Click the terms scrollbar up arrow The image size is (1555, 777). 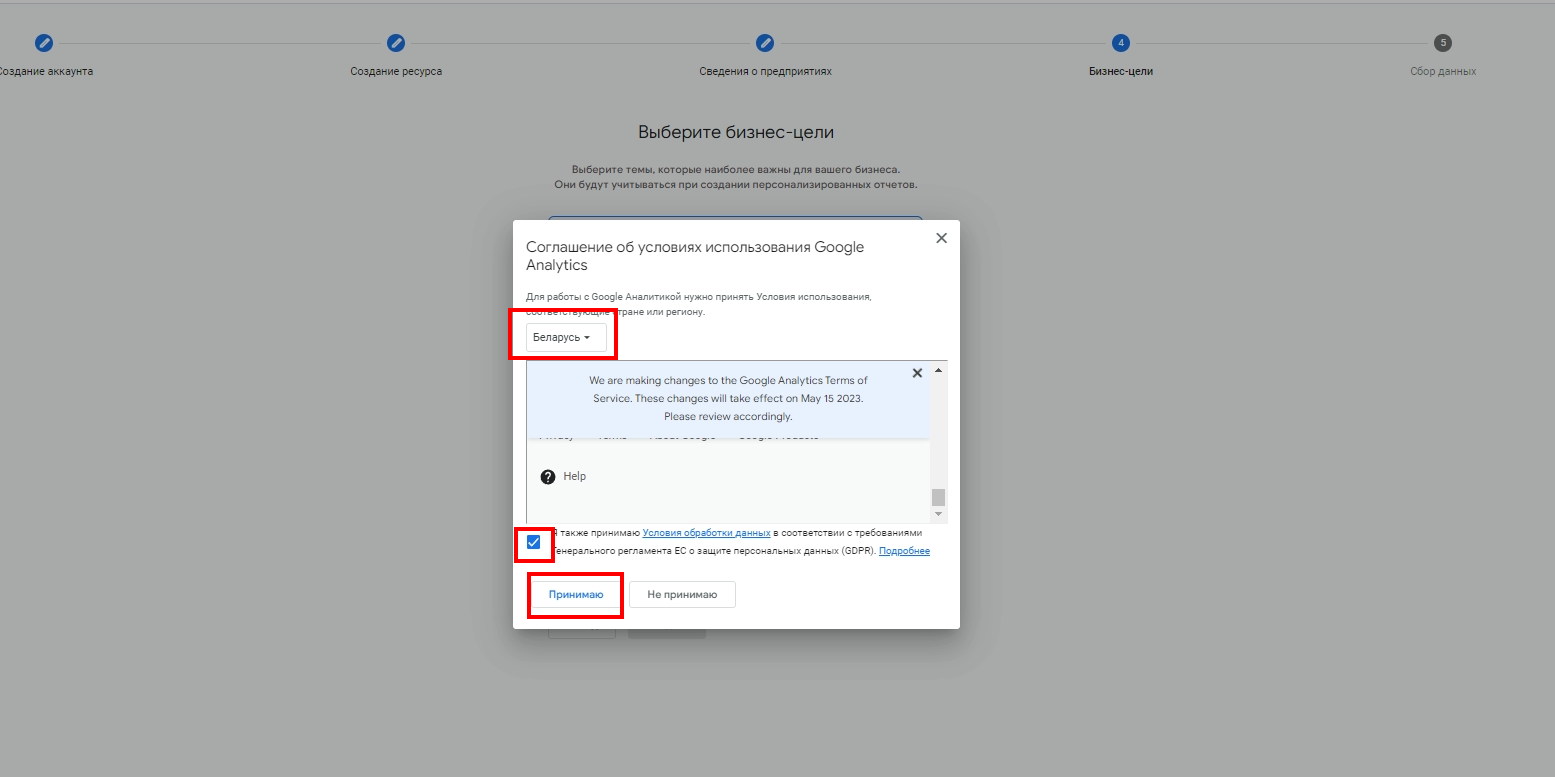tap(938, 370)
